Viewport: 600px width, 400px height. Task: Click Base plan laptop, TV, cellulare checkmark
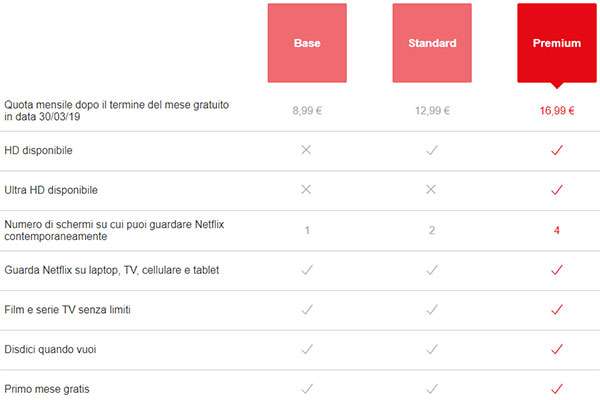[307, 270]
